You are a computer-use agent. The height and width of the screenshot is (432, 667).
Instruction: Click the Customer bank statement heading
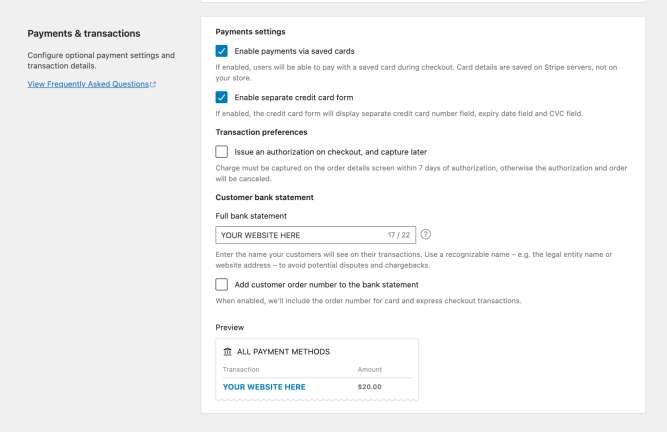tap(265, 197)
